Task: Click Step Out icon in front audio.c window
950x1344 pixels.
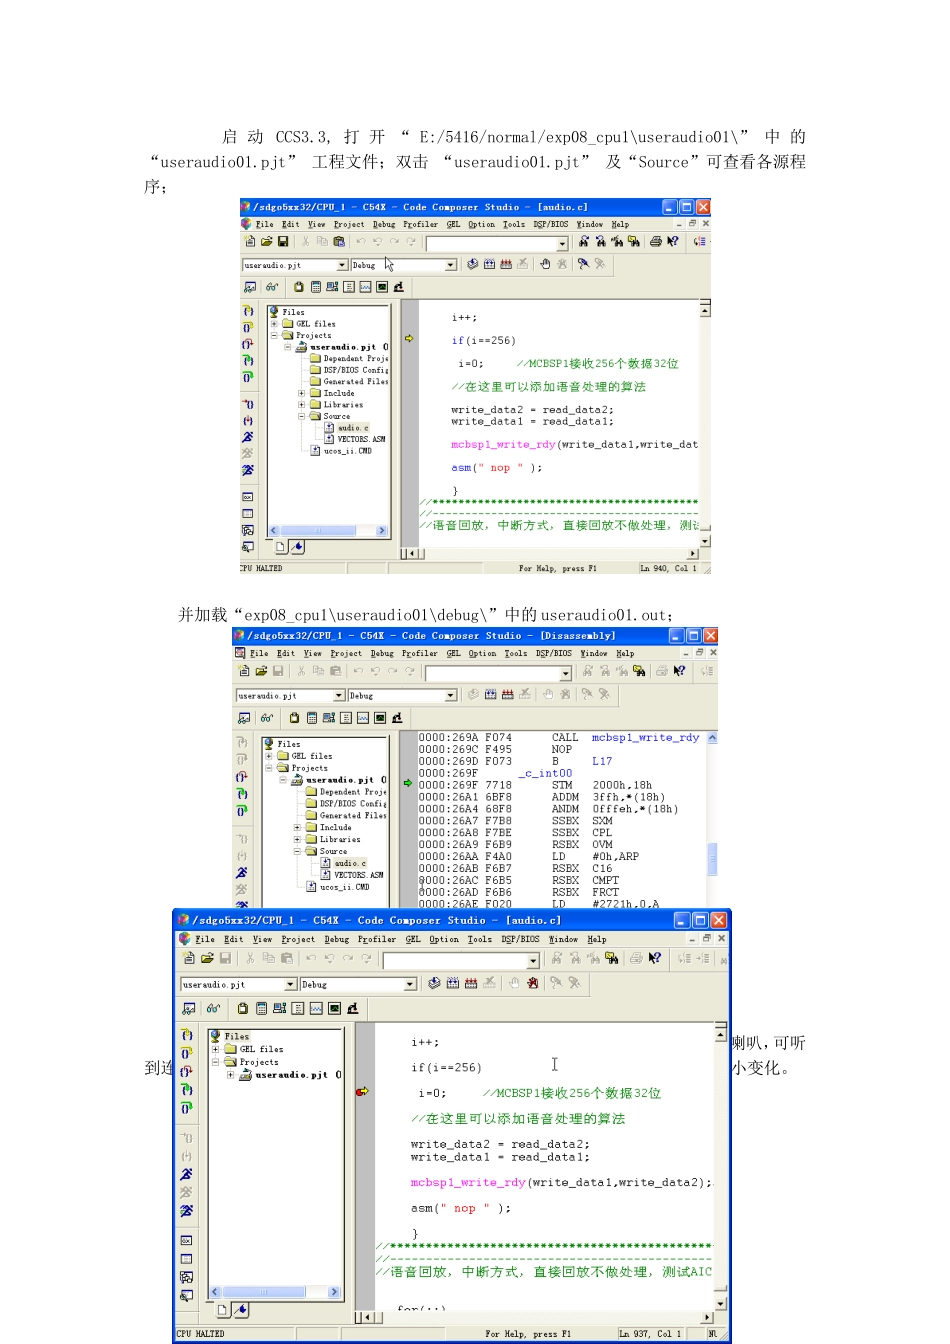Action: 186,1071
